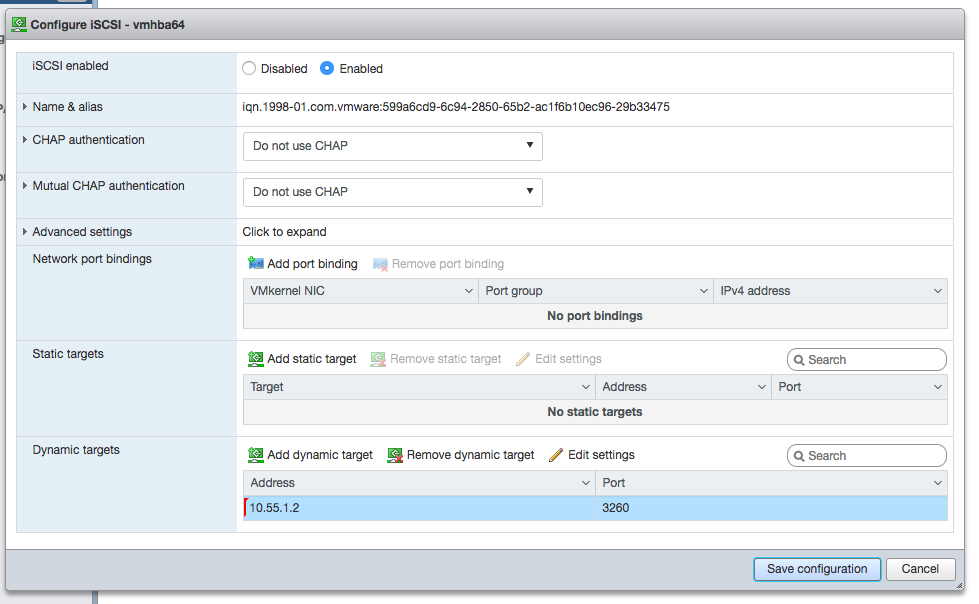Click the Remove dynamic target label
979x604 pixels.
coord(470,455)
